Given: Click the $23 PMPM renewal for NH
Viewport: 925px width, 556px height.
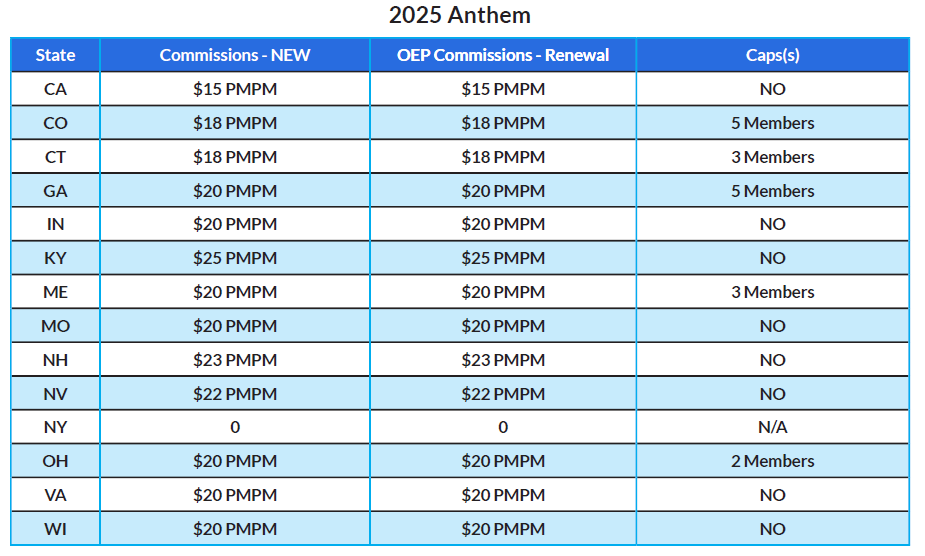Looking at the screenshot, I should (x=503, y=360).
